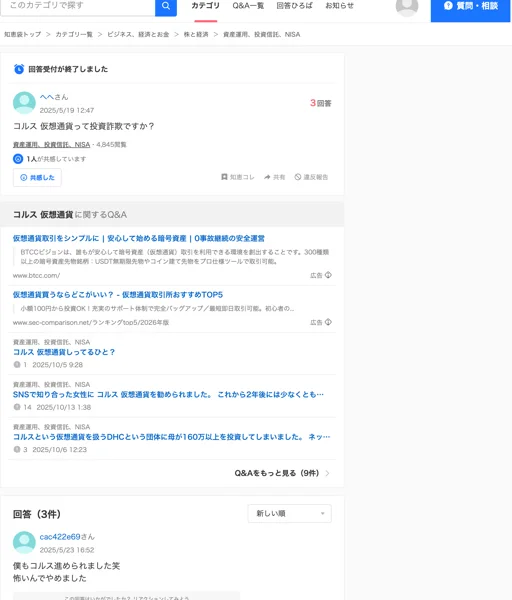Save the question with 知恵コレ
Screen dimensions: 512x600
pyautogui.click(x=238, y=177)
